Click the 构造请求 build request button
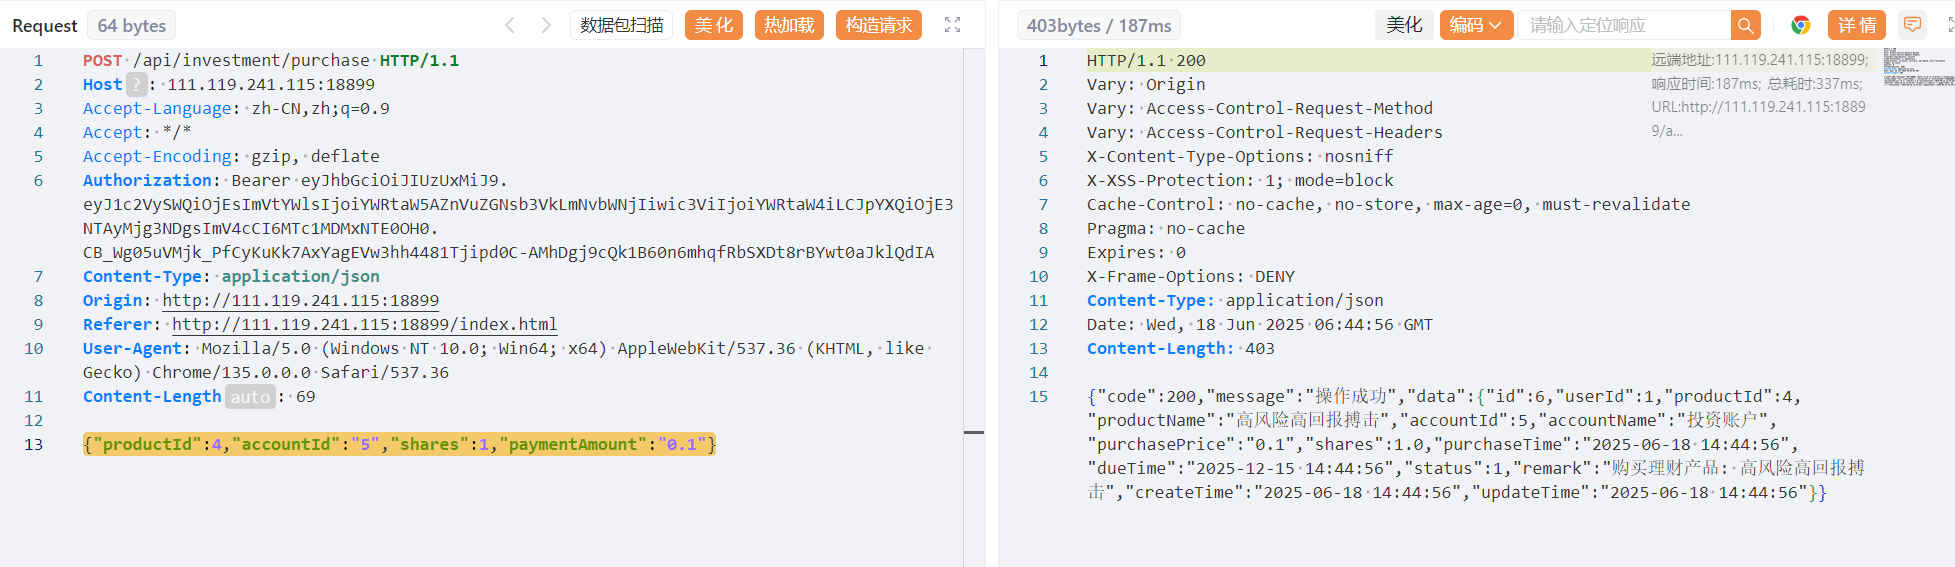Image resolution: width=1955 pixels, height=567 pixels. click(x=878, y=25)
